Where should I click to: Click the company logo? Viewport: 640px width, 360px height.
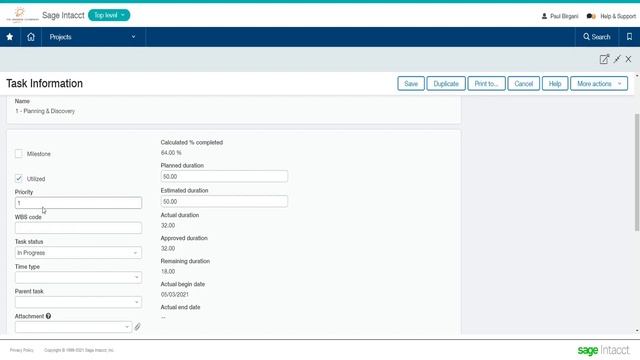22,16
